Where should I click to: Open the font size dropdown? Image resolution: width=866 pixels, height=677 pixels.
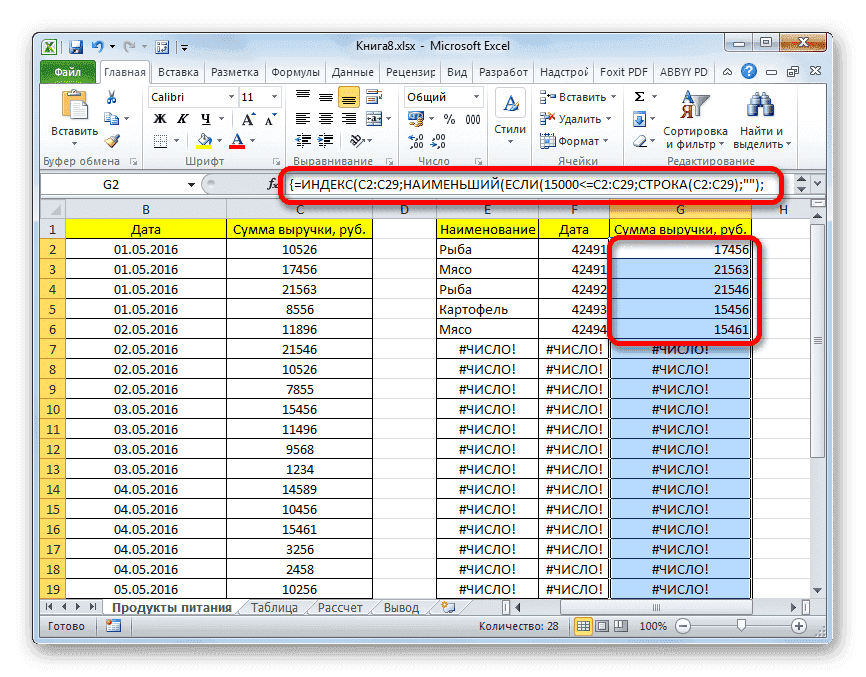(x=273, y=98)
